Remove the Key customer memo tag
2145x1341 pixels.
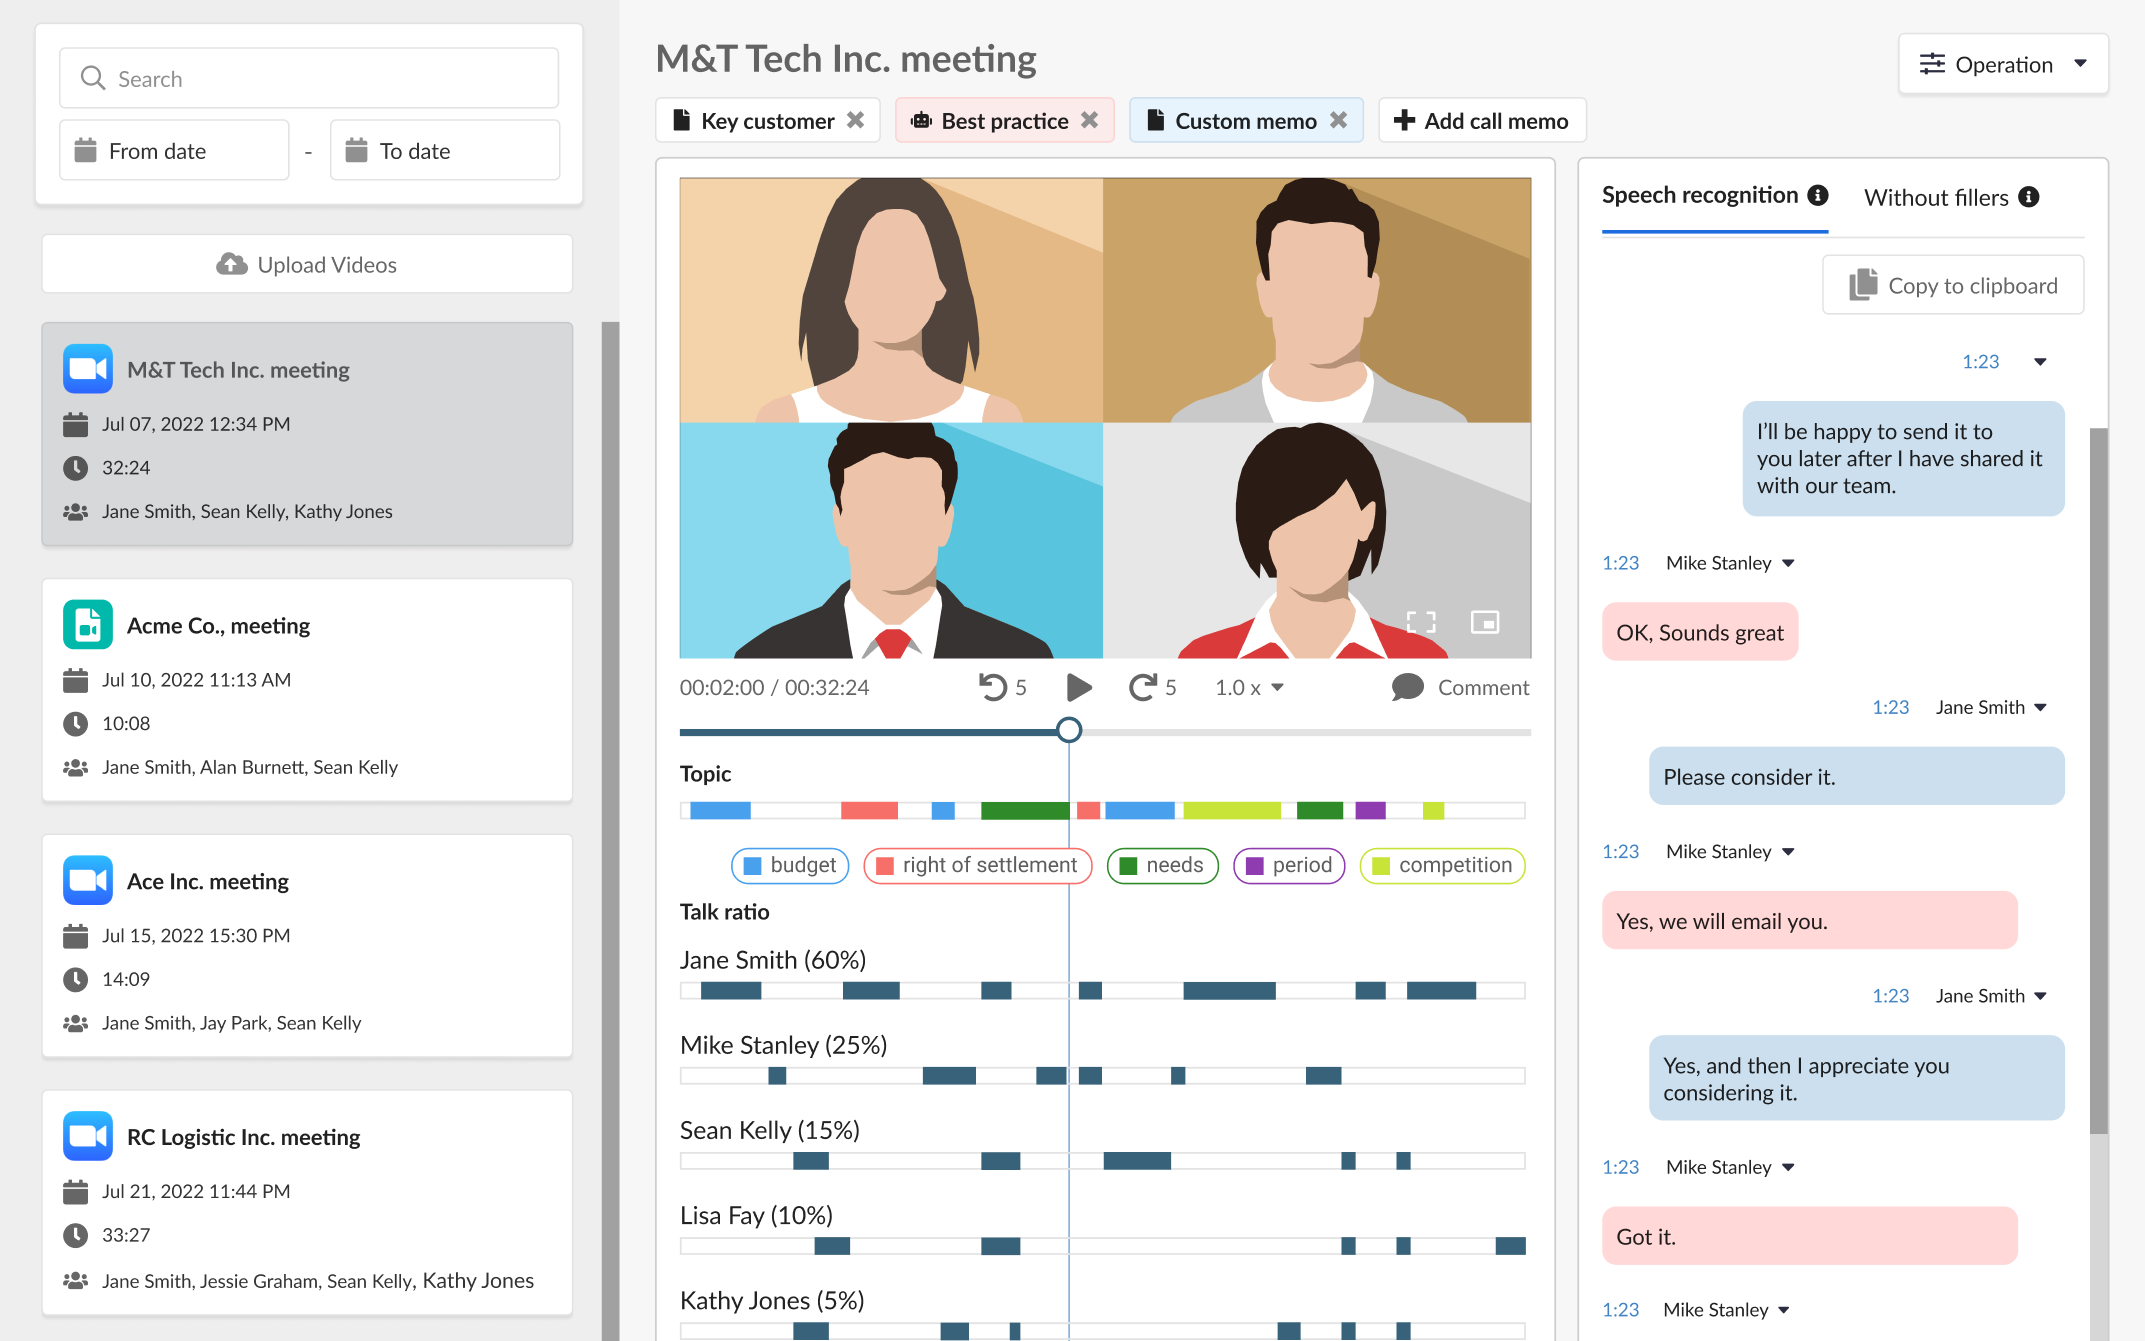[854, 122]
